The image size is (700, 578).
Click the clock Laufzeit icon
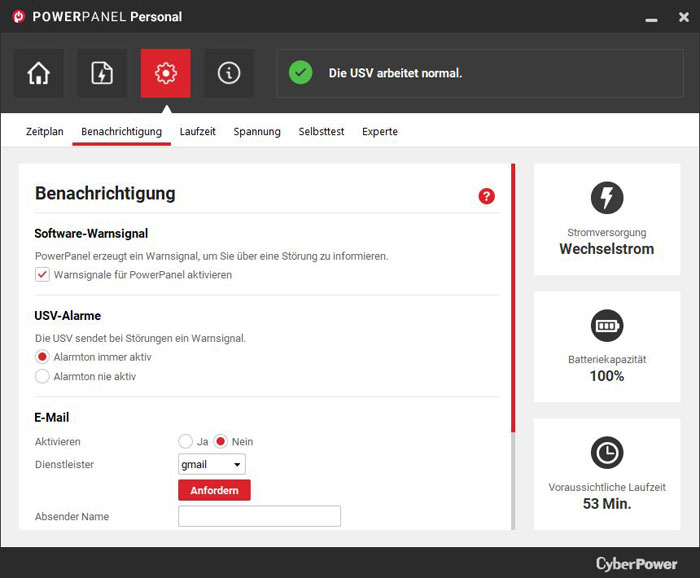(x=607, y=453)
